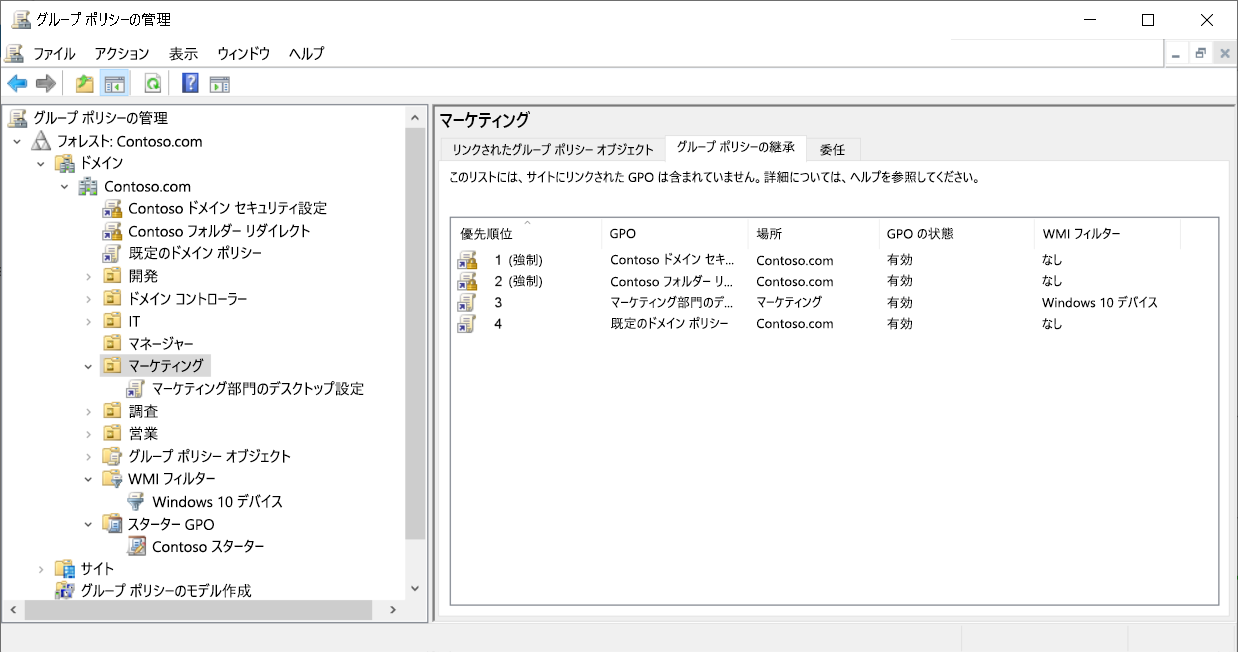Click the Windows 10 デバイス cell in list
Screen dimensions: 1238x652
(1099, 302)
